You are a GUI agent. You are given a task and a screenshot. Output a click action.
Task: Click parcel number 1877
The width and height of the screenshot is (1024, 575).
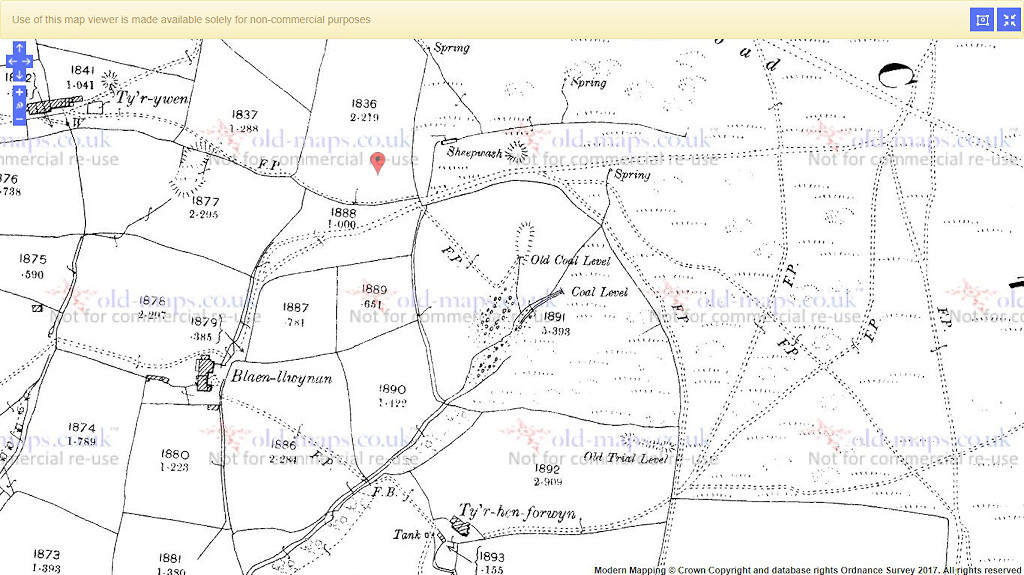click(205, 201)
